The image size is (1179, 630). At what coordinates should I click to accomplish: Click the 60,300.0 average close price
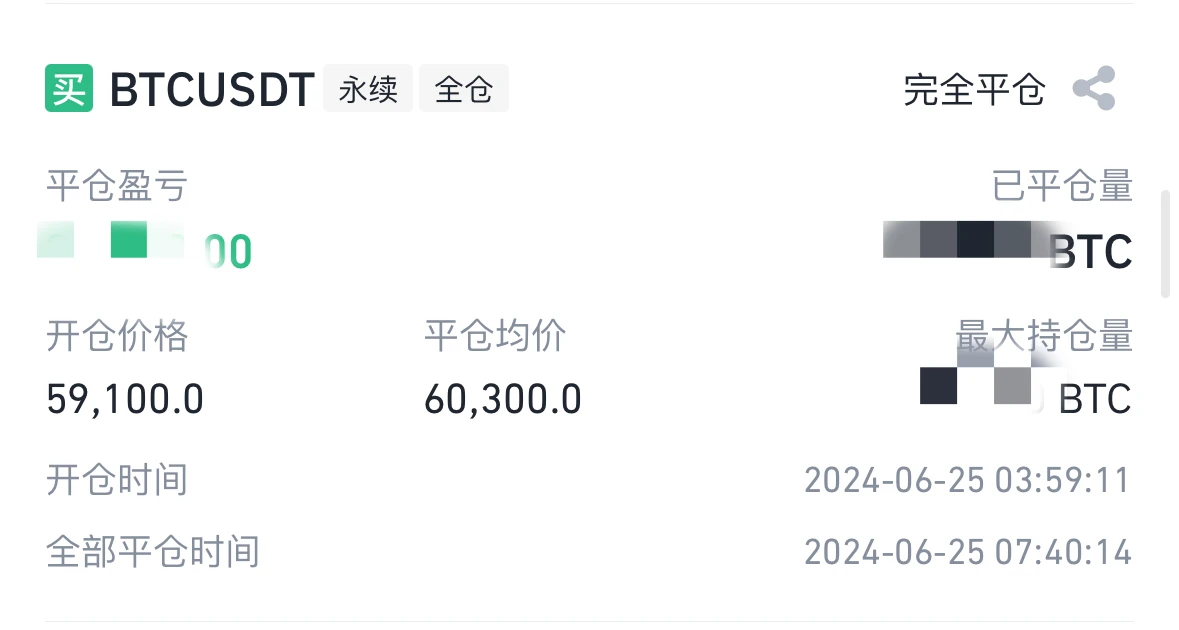click(x=503, y=400)
